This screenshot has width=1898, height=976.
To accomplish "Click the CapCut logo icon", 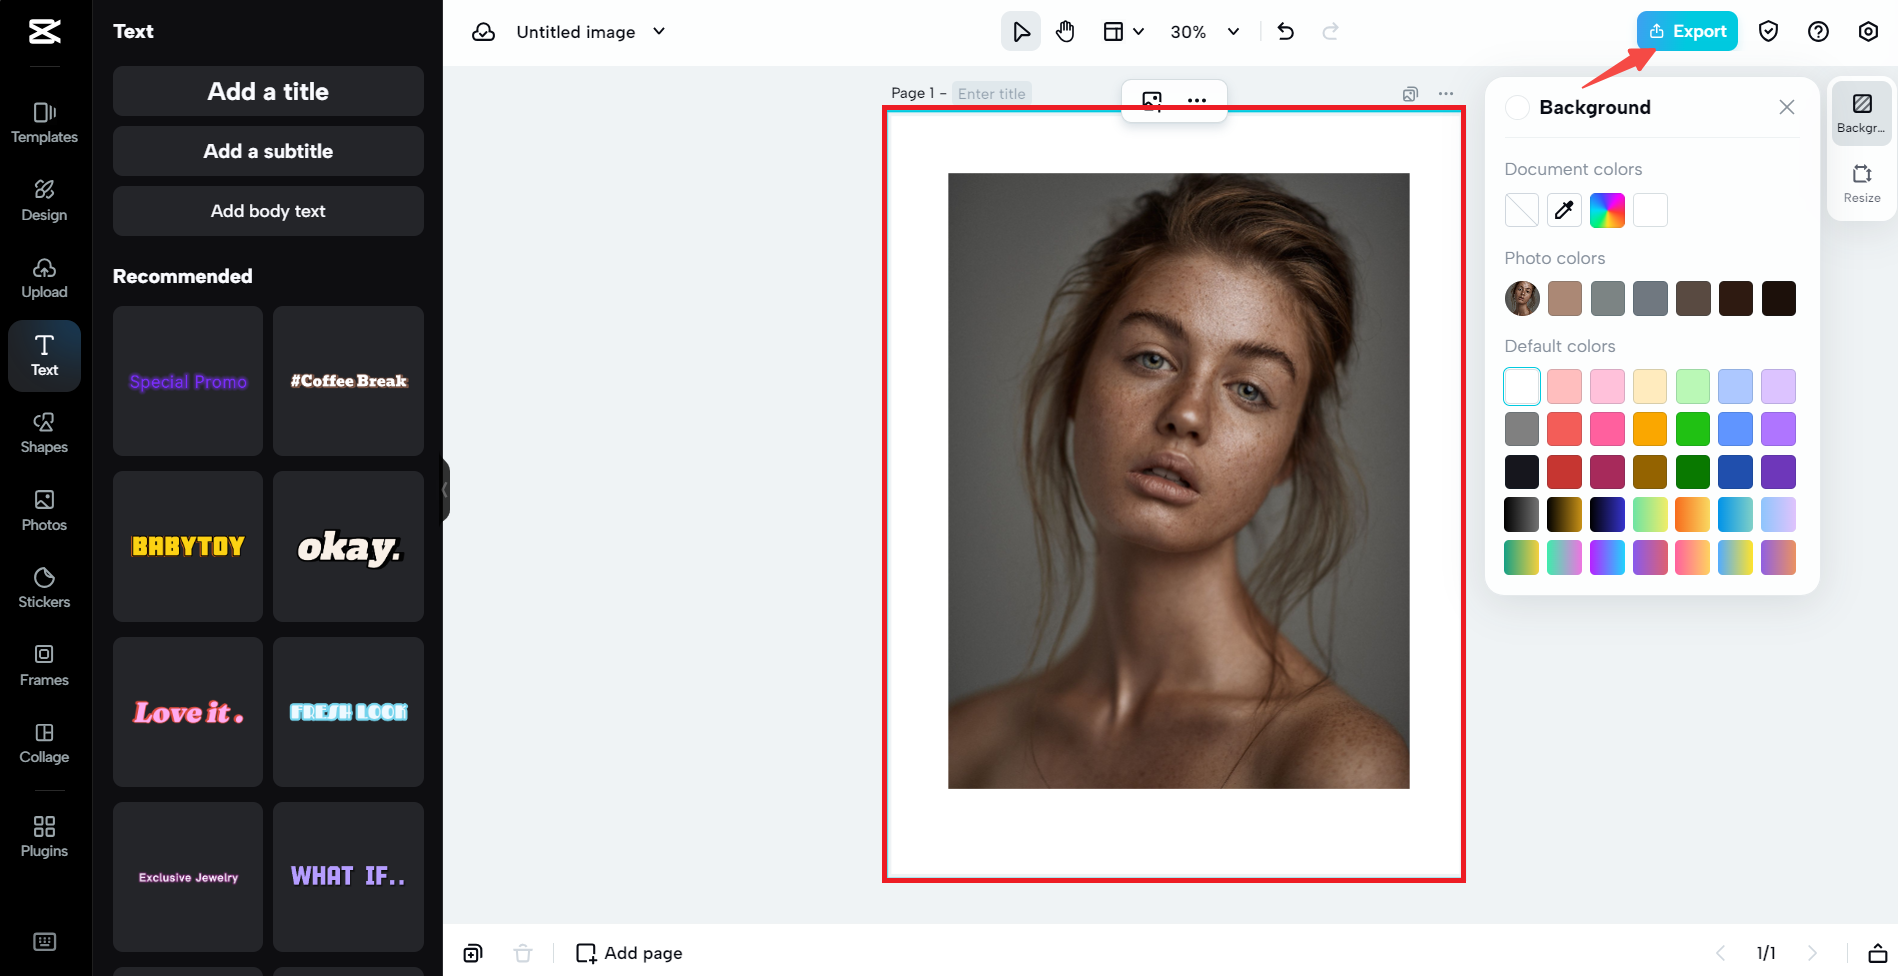I will [x=44, y=32].
